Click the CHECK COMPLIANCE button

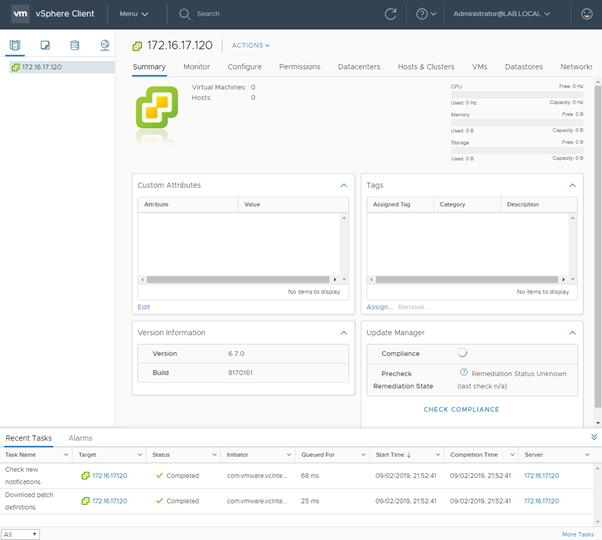click(x=461, y=410)
